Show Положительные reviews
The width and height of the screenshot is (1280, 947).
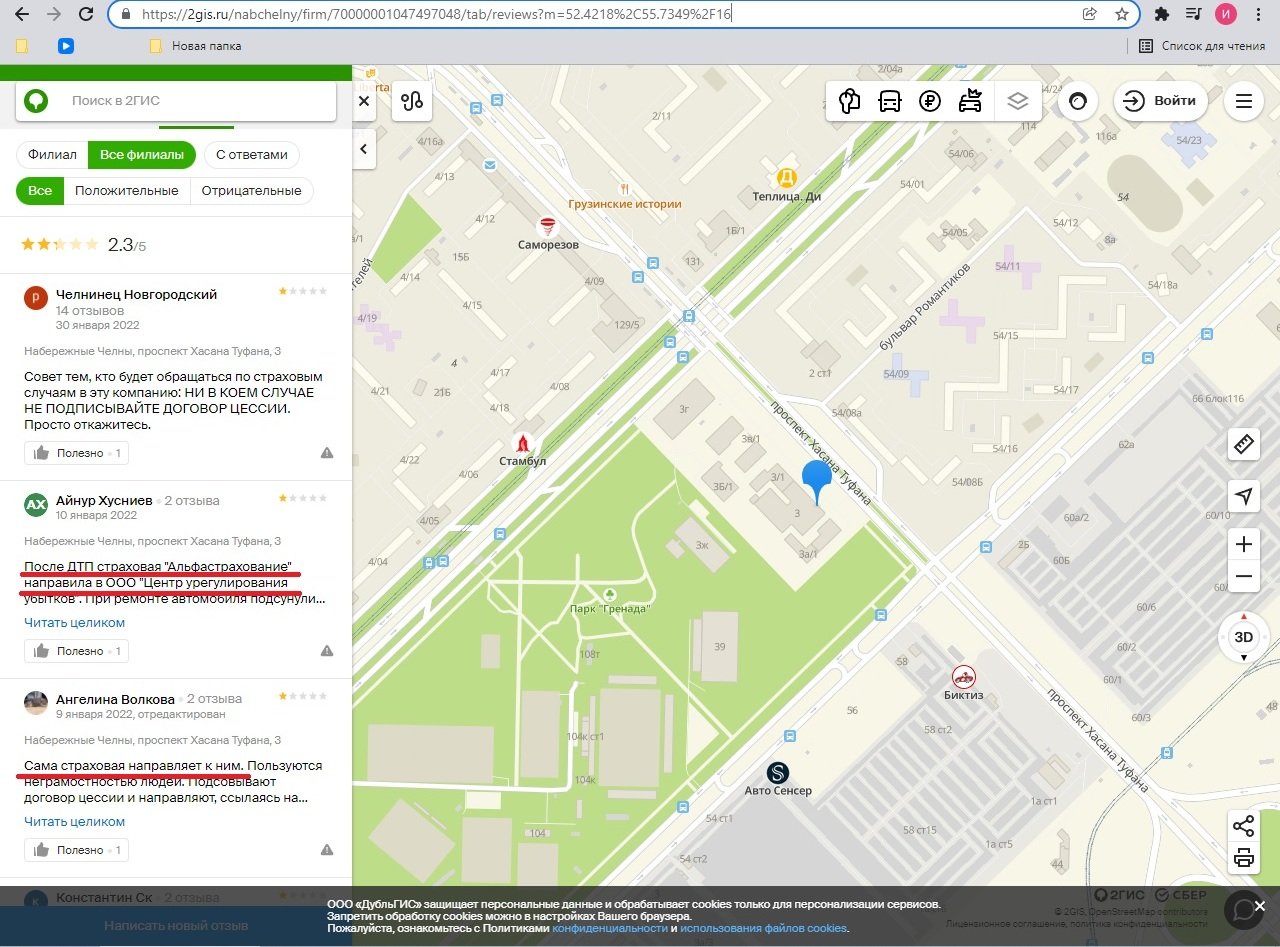pos(127,191)
